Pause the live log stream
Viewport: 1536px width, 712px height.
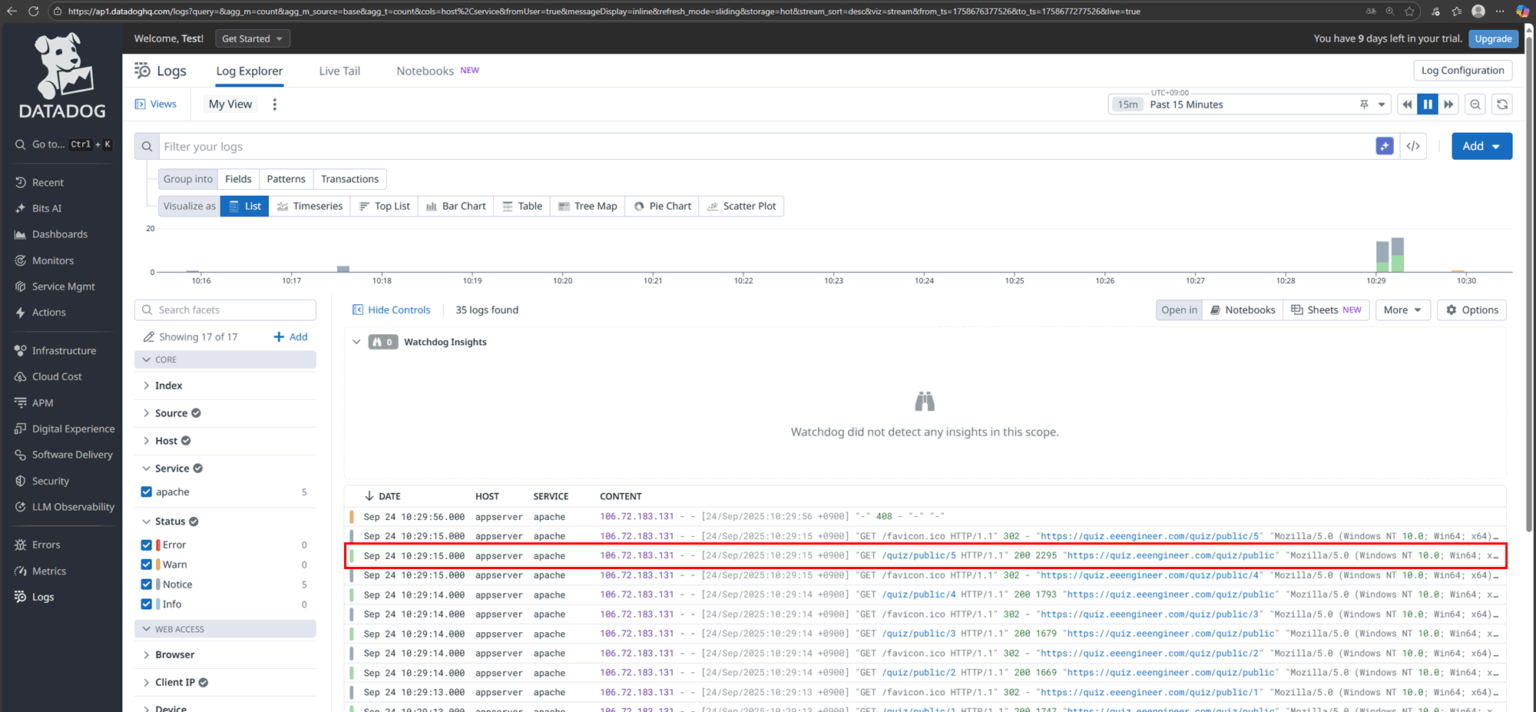tap(1428, 104)
